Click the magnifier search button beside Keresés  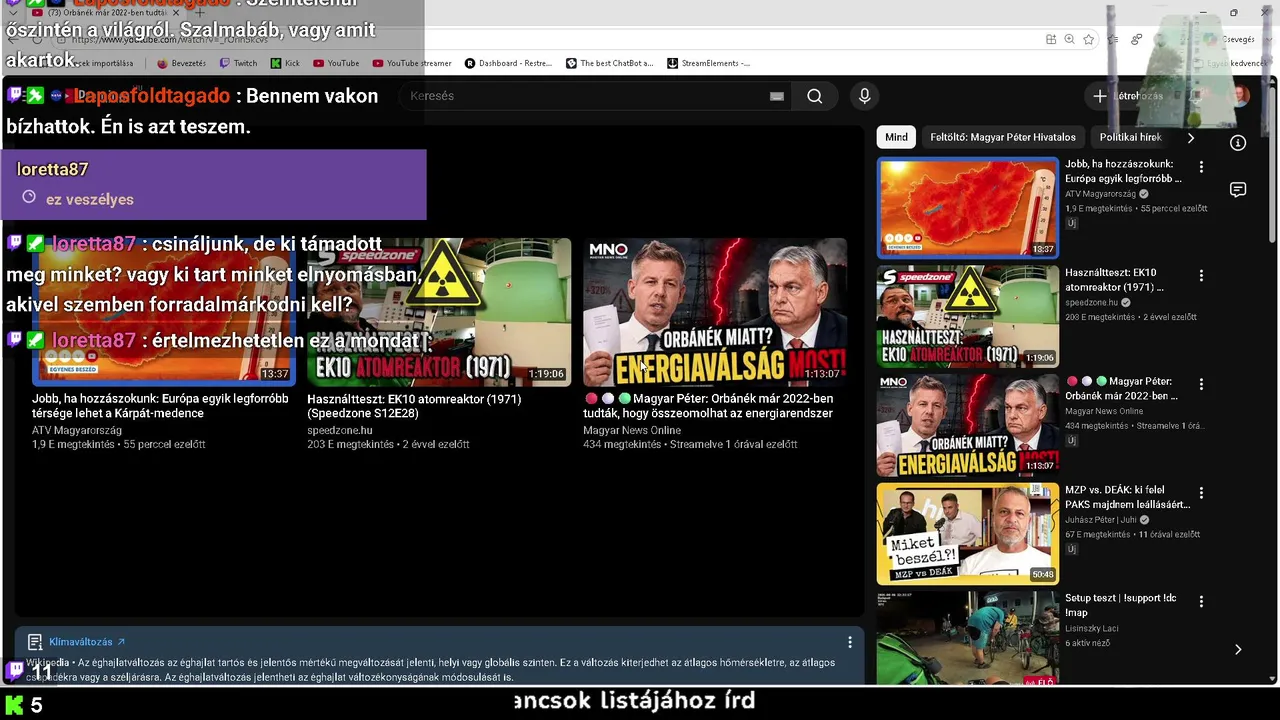coord(815,96)
